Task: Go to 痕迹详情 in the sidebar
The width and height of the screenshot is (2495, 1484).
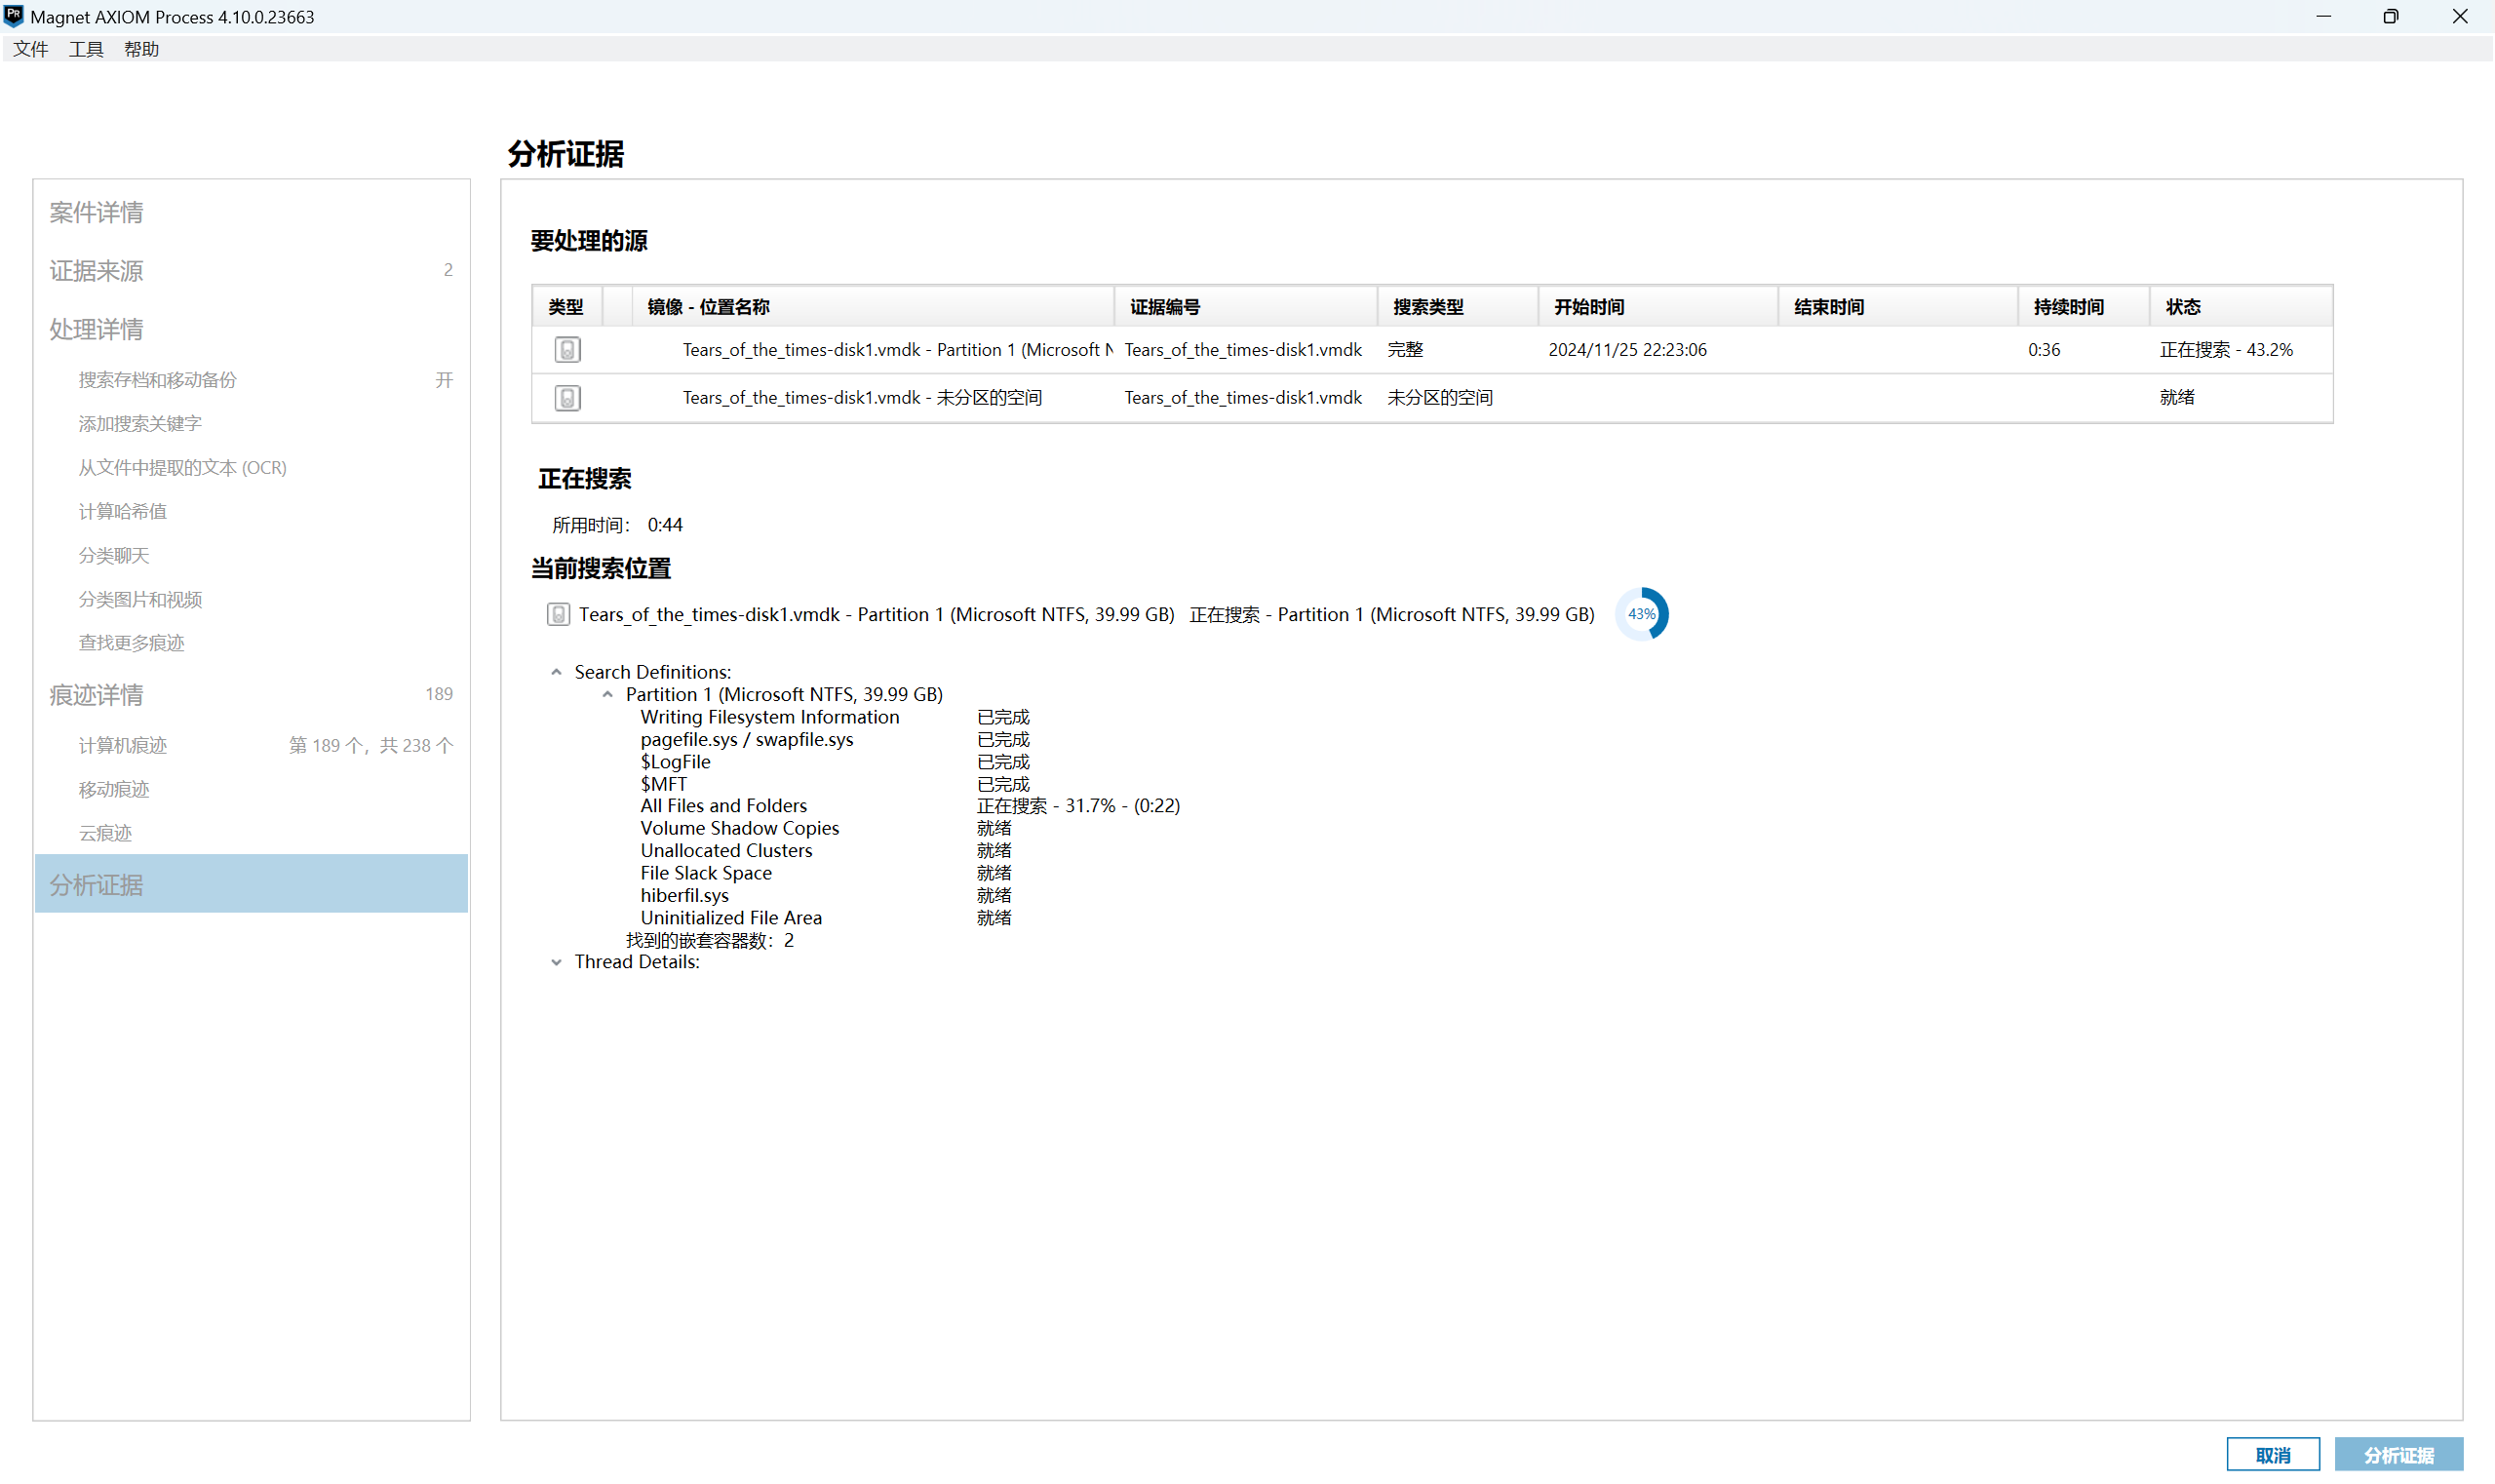Action: point(96,695)
